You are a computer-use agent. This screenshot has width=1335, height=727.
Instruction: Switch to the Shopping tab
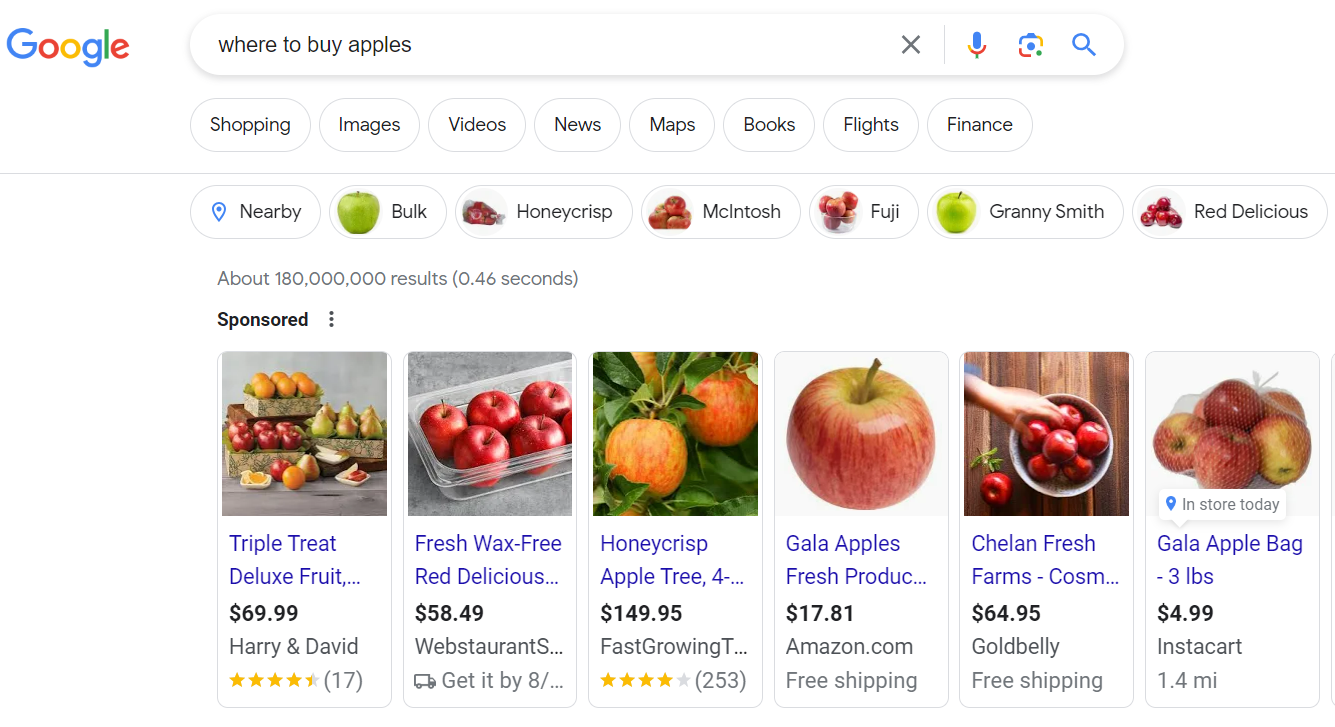250,124
